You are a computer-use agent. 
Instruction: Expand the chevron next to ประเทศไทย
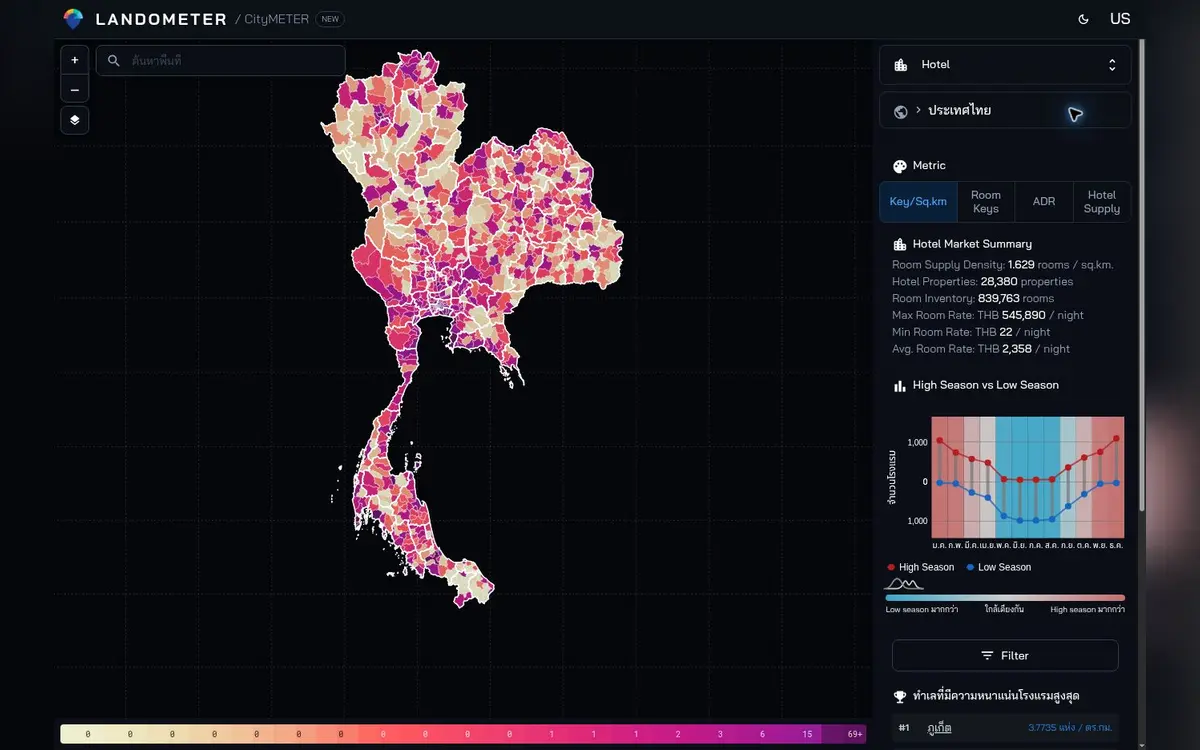(x=918, y=110)
